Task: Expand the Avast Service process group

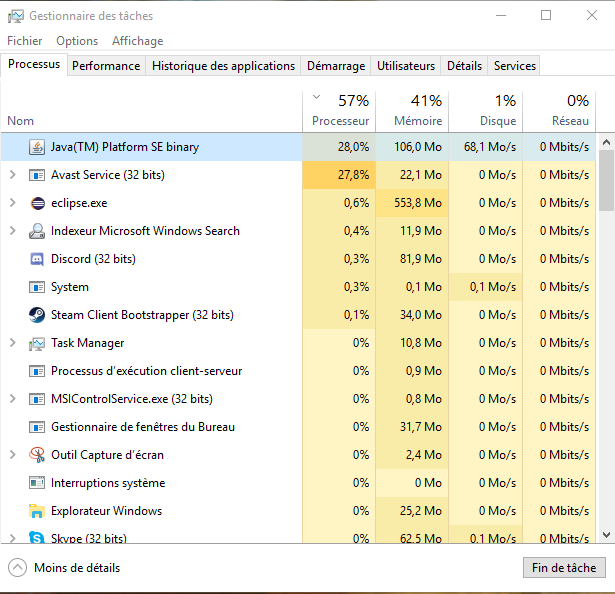Action: [x=12, y=175]
